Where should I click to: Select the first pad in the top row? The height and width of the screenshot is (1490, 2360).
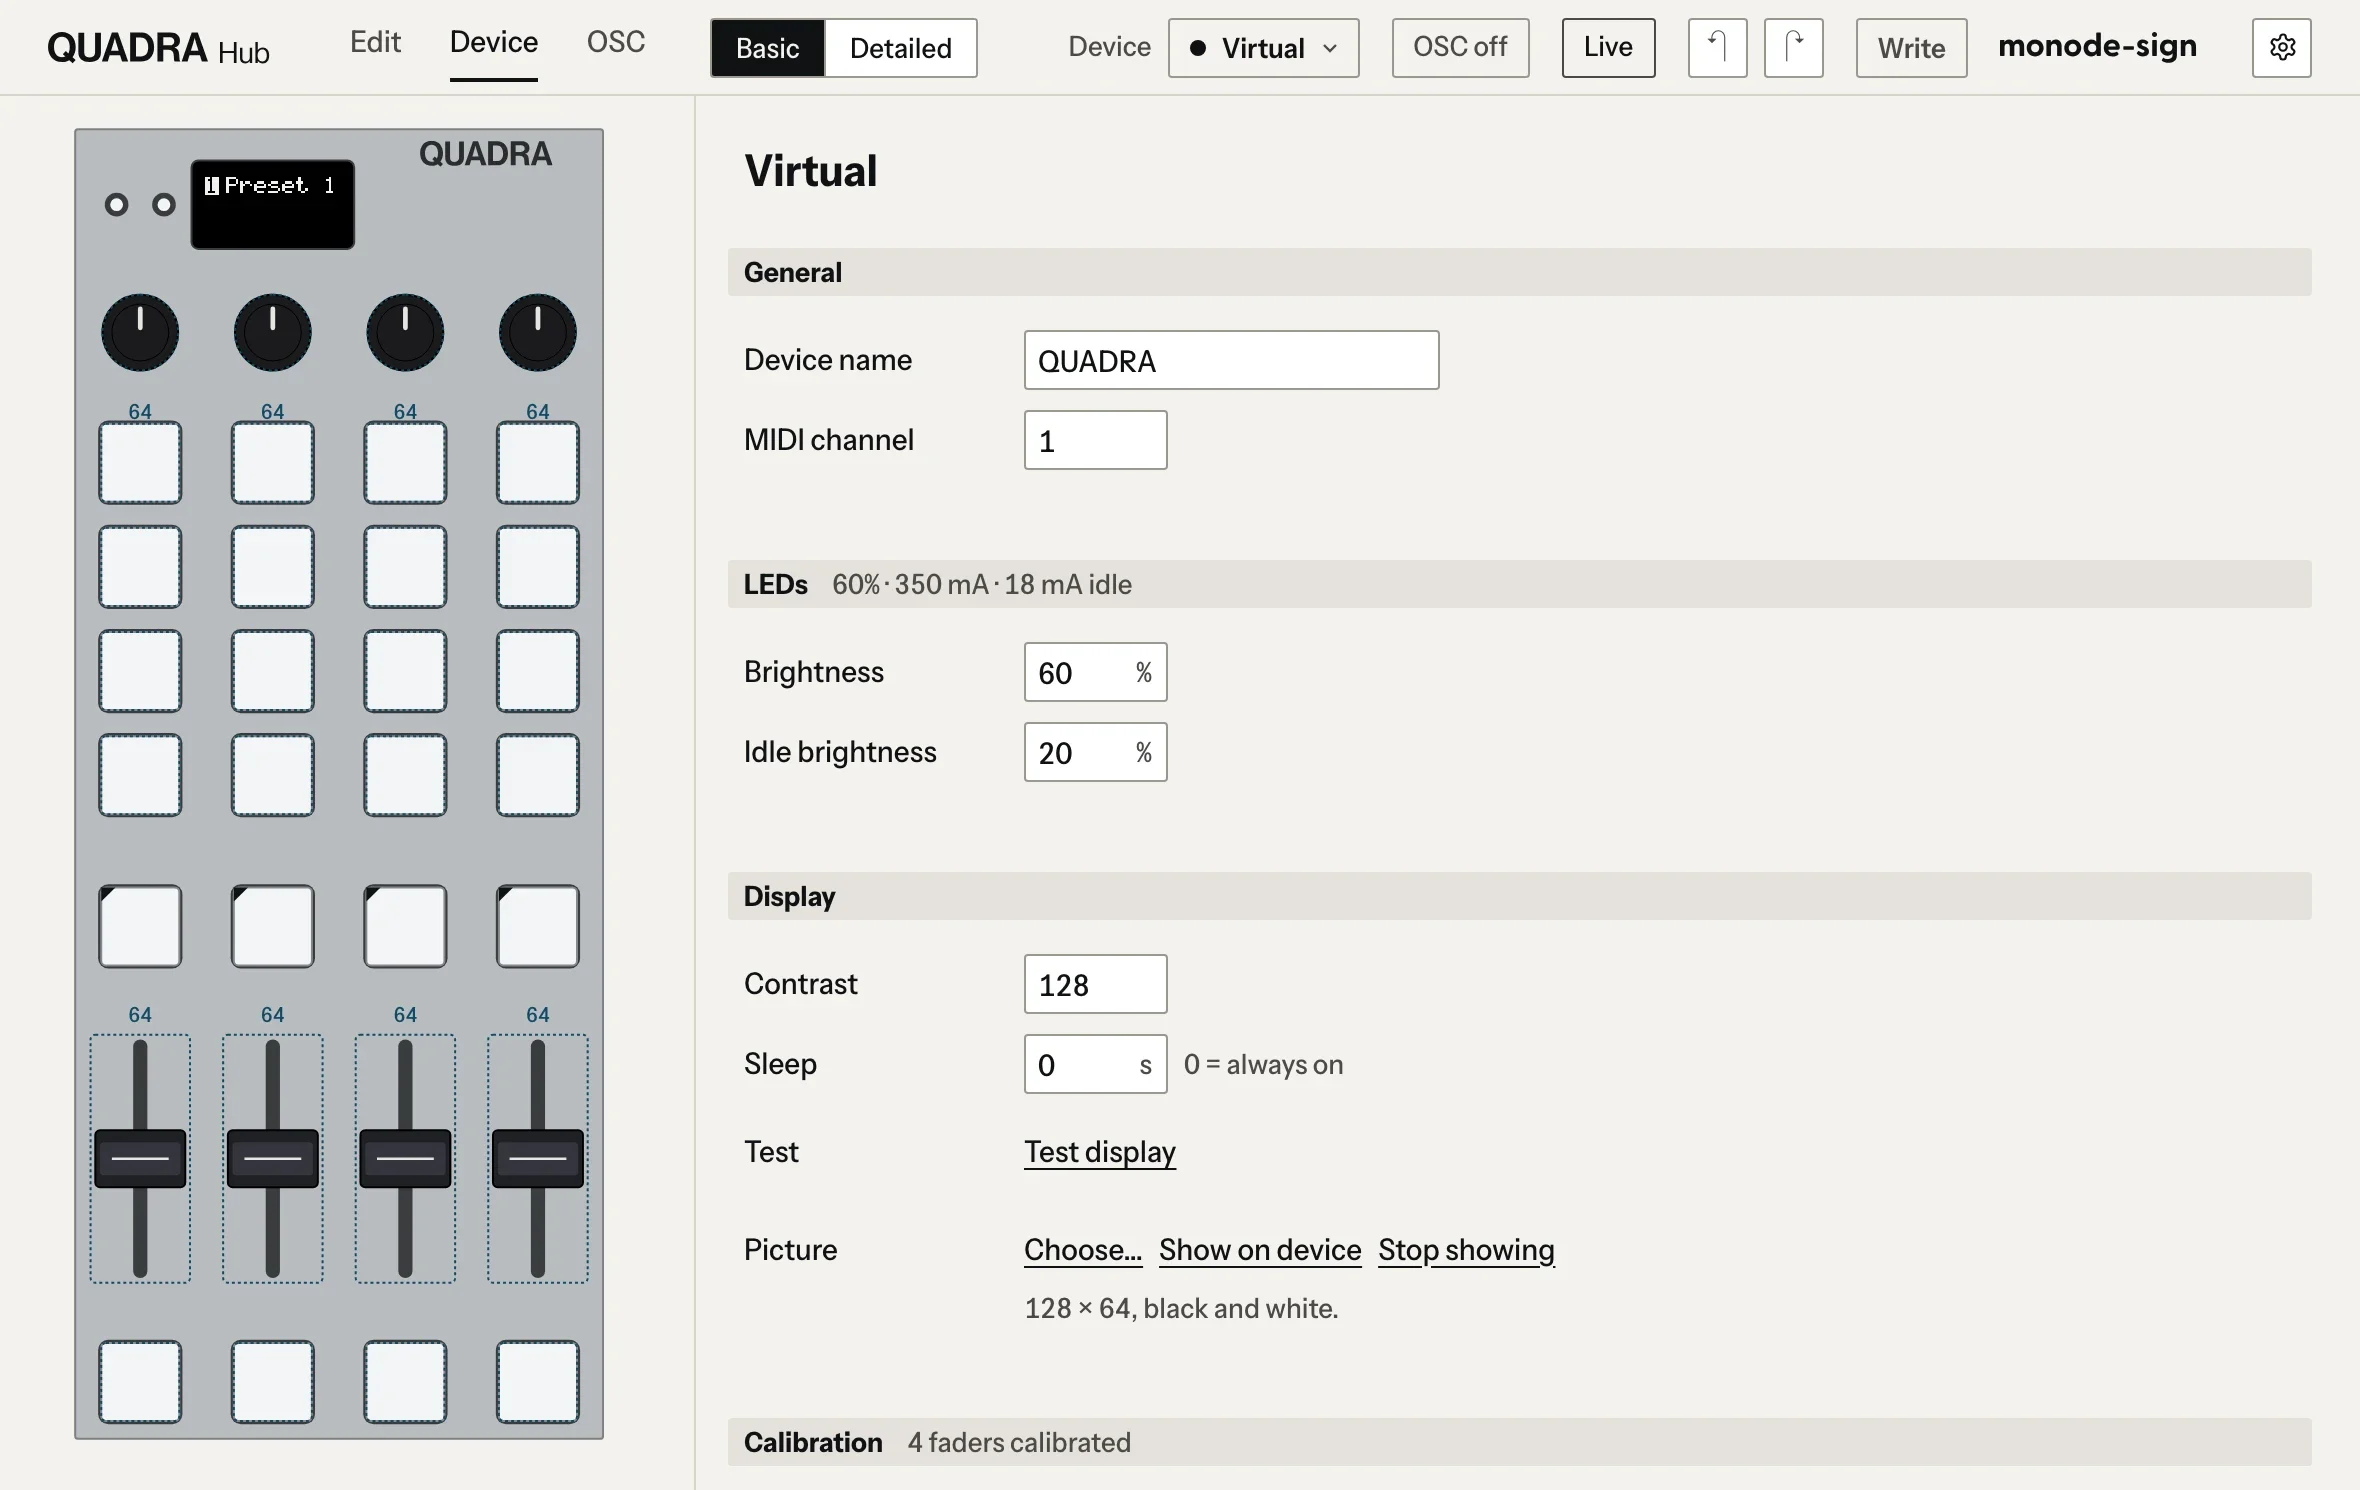pyautogui.click(x=140, y=462)
